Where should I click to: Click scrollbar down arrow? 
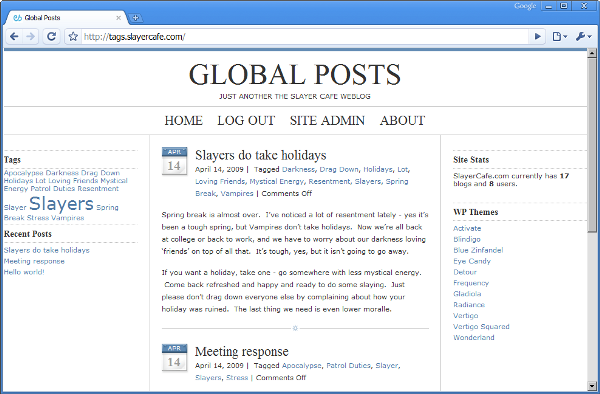(x=592, y=386)
